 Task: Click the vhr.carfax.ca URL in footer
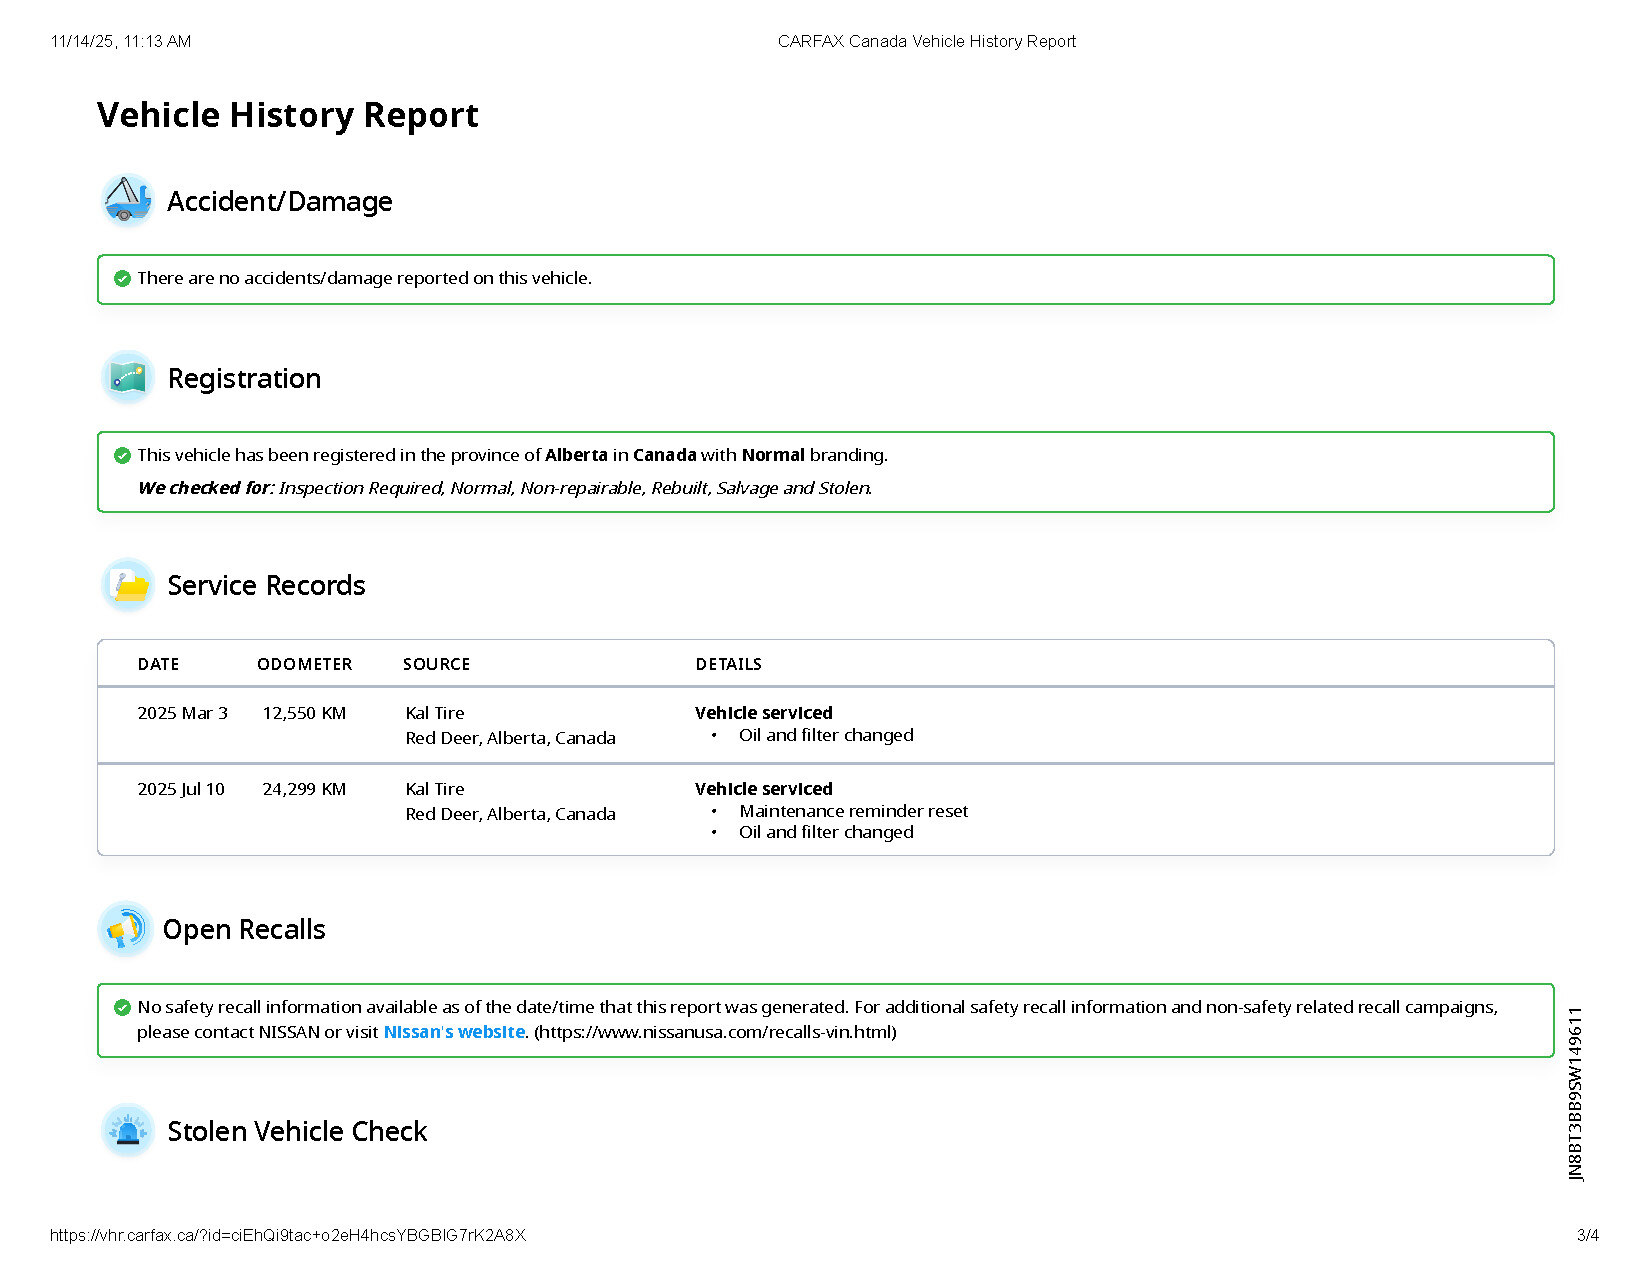[288, 1235]
